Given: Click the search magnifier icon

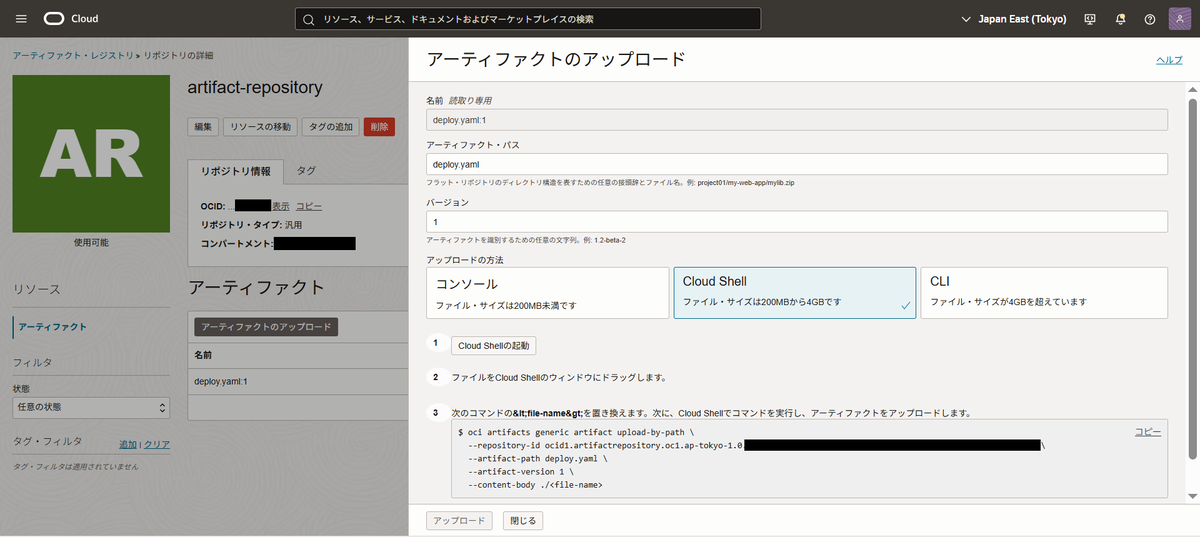Looking at the screenshot, I should click(309, 19).
